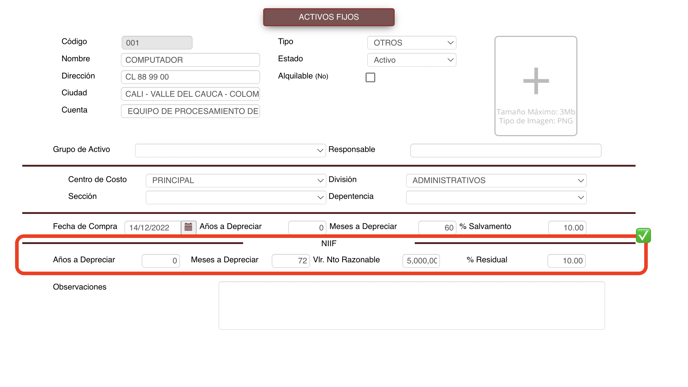Click the 'Observaciones' label
This screenshot has width=688, height=387.
79,287
